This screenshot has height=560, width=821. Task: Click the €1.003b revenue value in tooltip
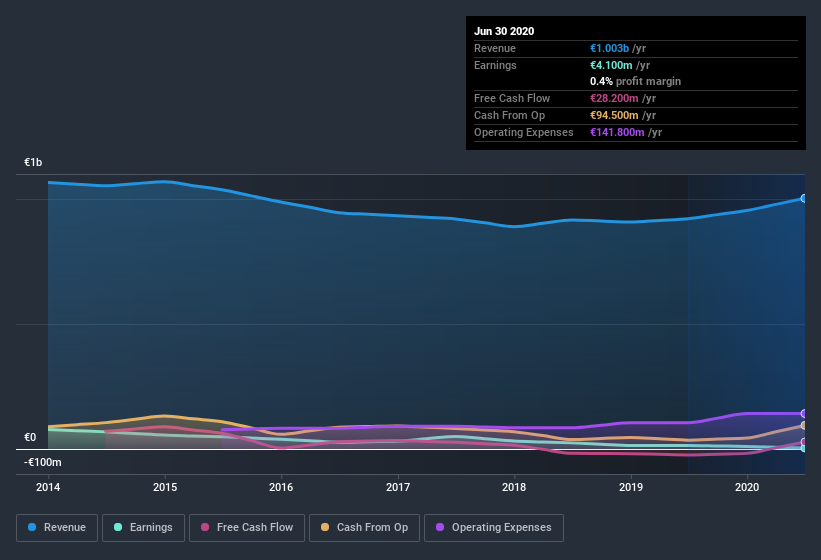coord(609,48)
